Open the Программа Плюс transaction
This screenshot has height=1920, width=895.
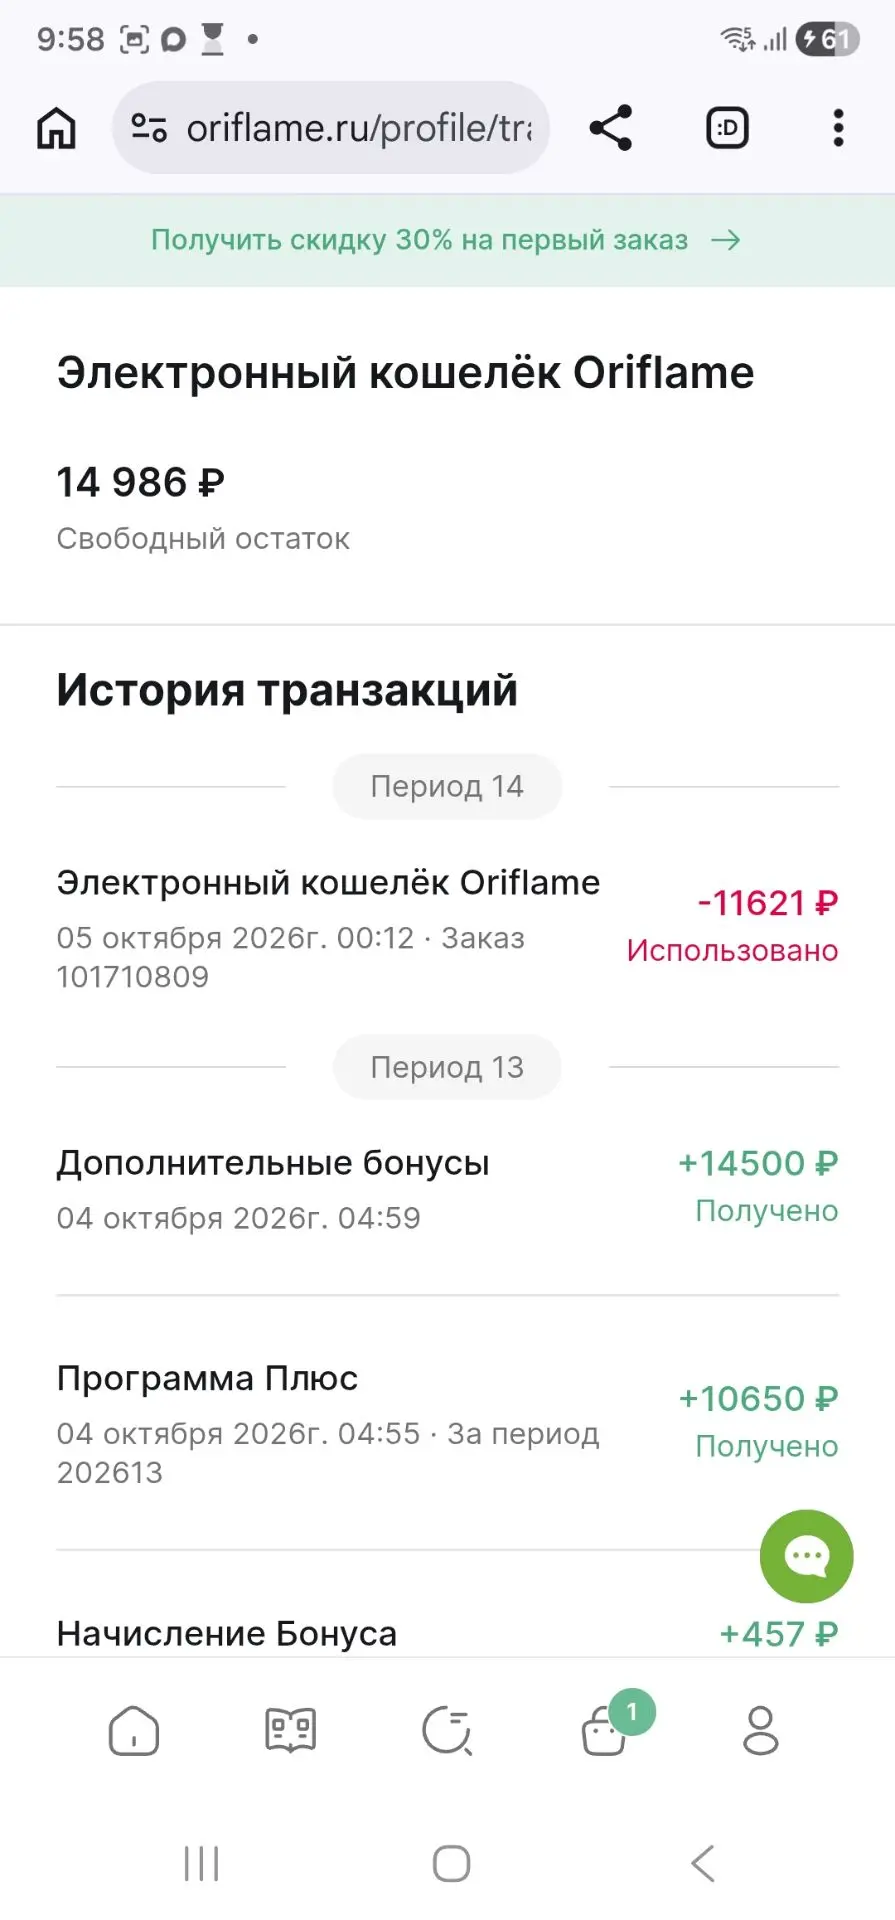(x=447, y=1424)
